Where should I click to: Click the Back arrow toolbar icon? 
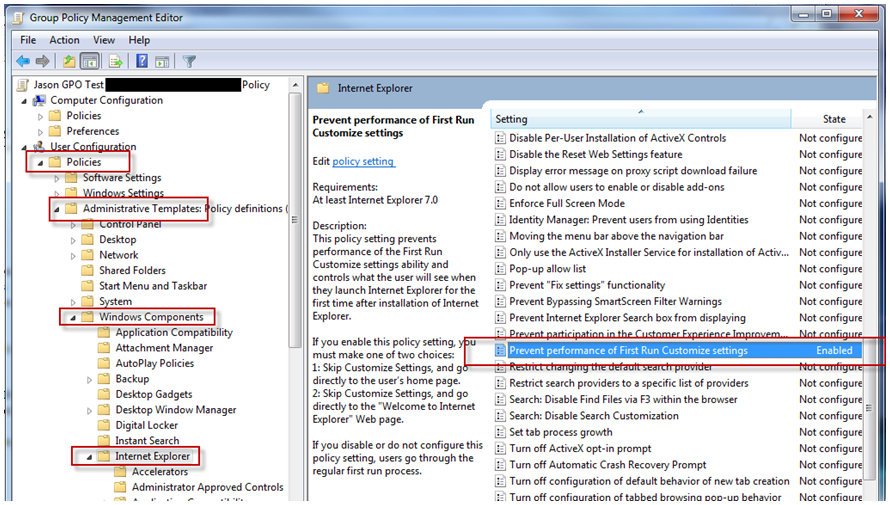click(23, 61)
